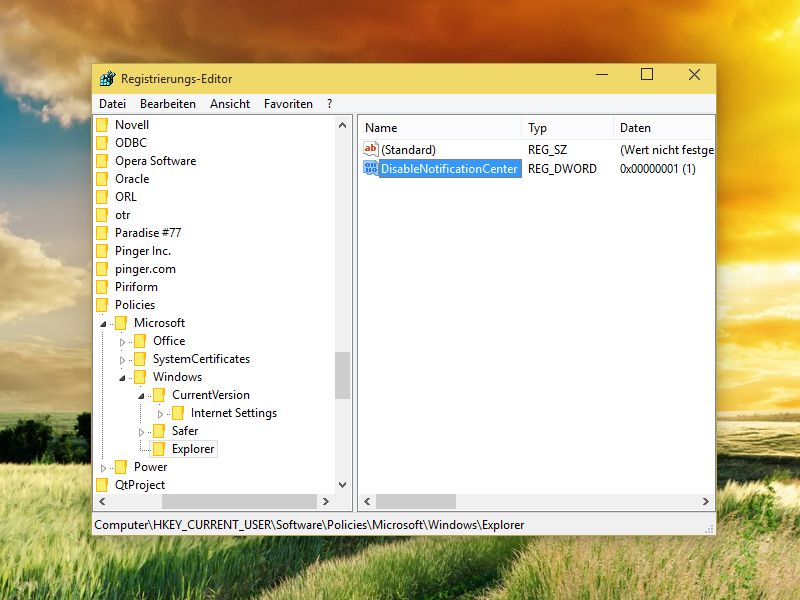Click the tree pane scroll left arrow
This screenshot has width=800, height=600.
(102, 502)
